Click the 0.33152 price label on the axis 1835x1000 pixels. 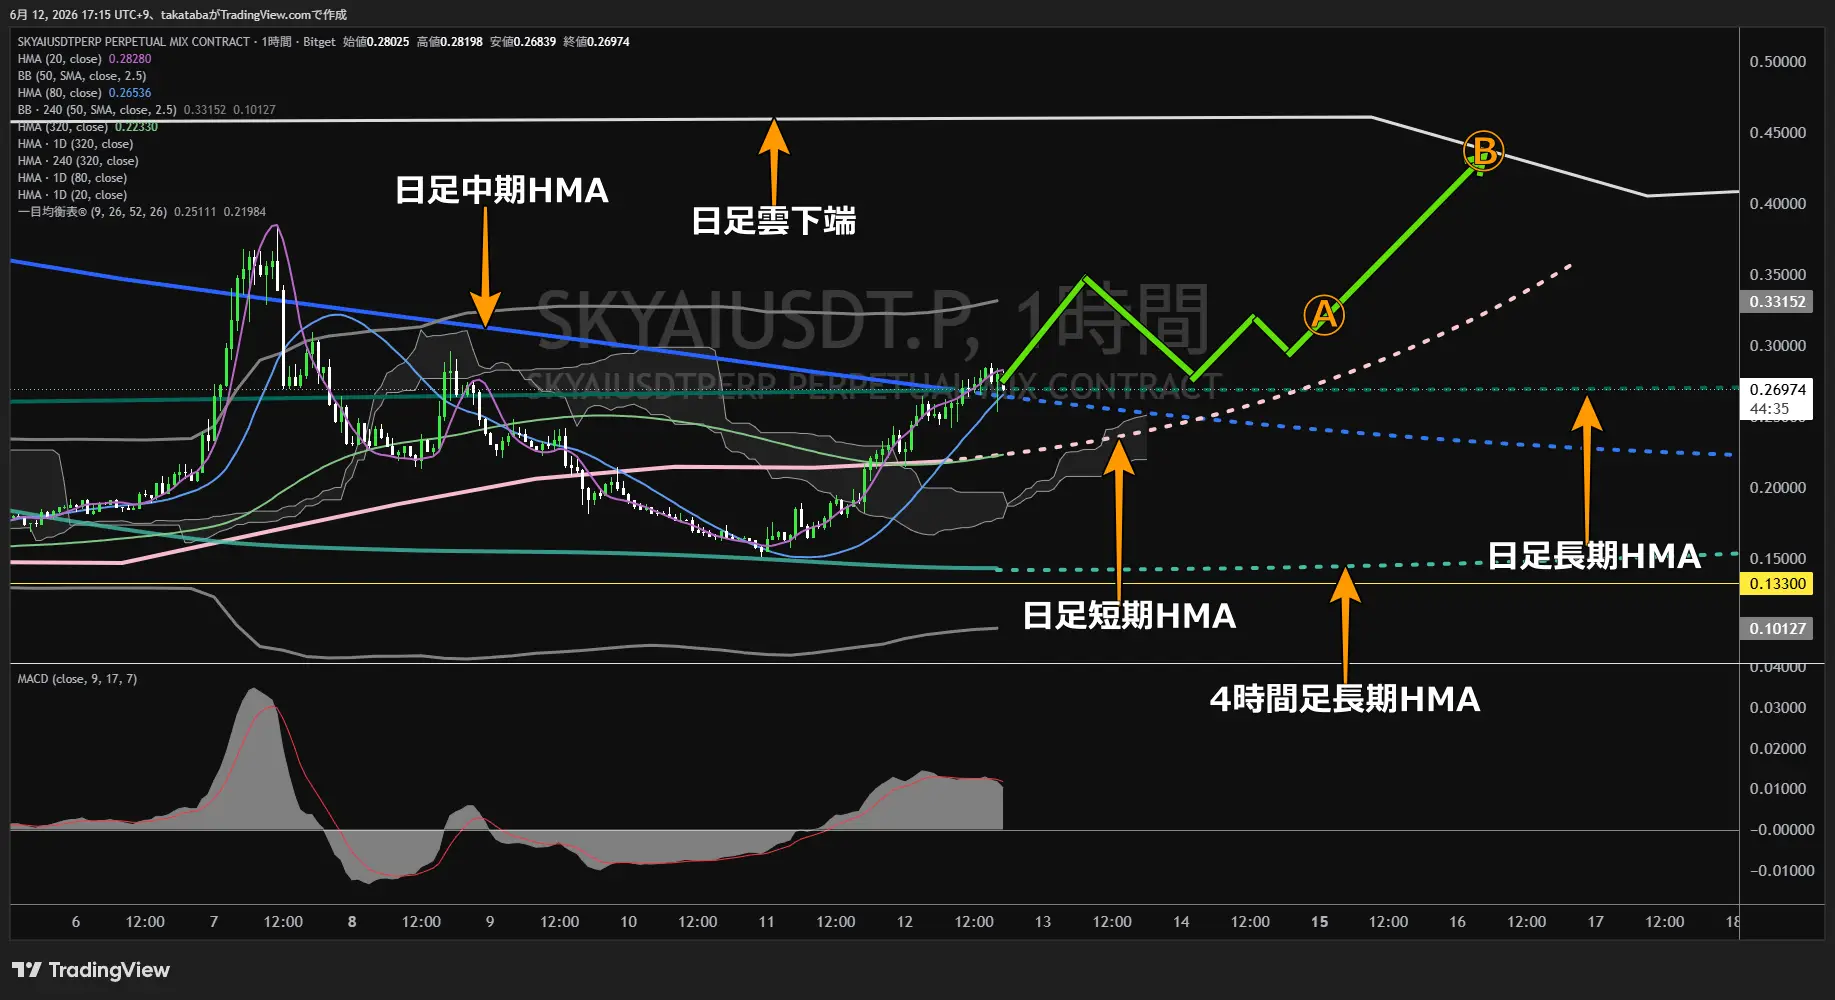click(1777, 302)
